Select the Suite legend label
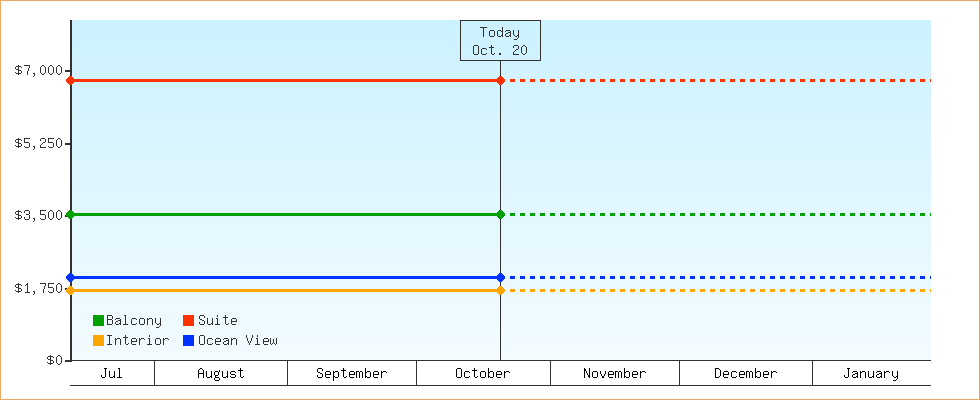The height and width of the screenshot is (400, 980). 217,320
